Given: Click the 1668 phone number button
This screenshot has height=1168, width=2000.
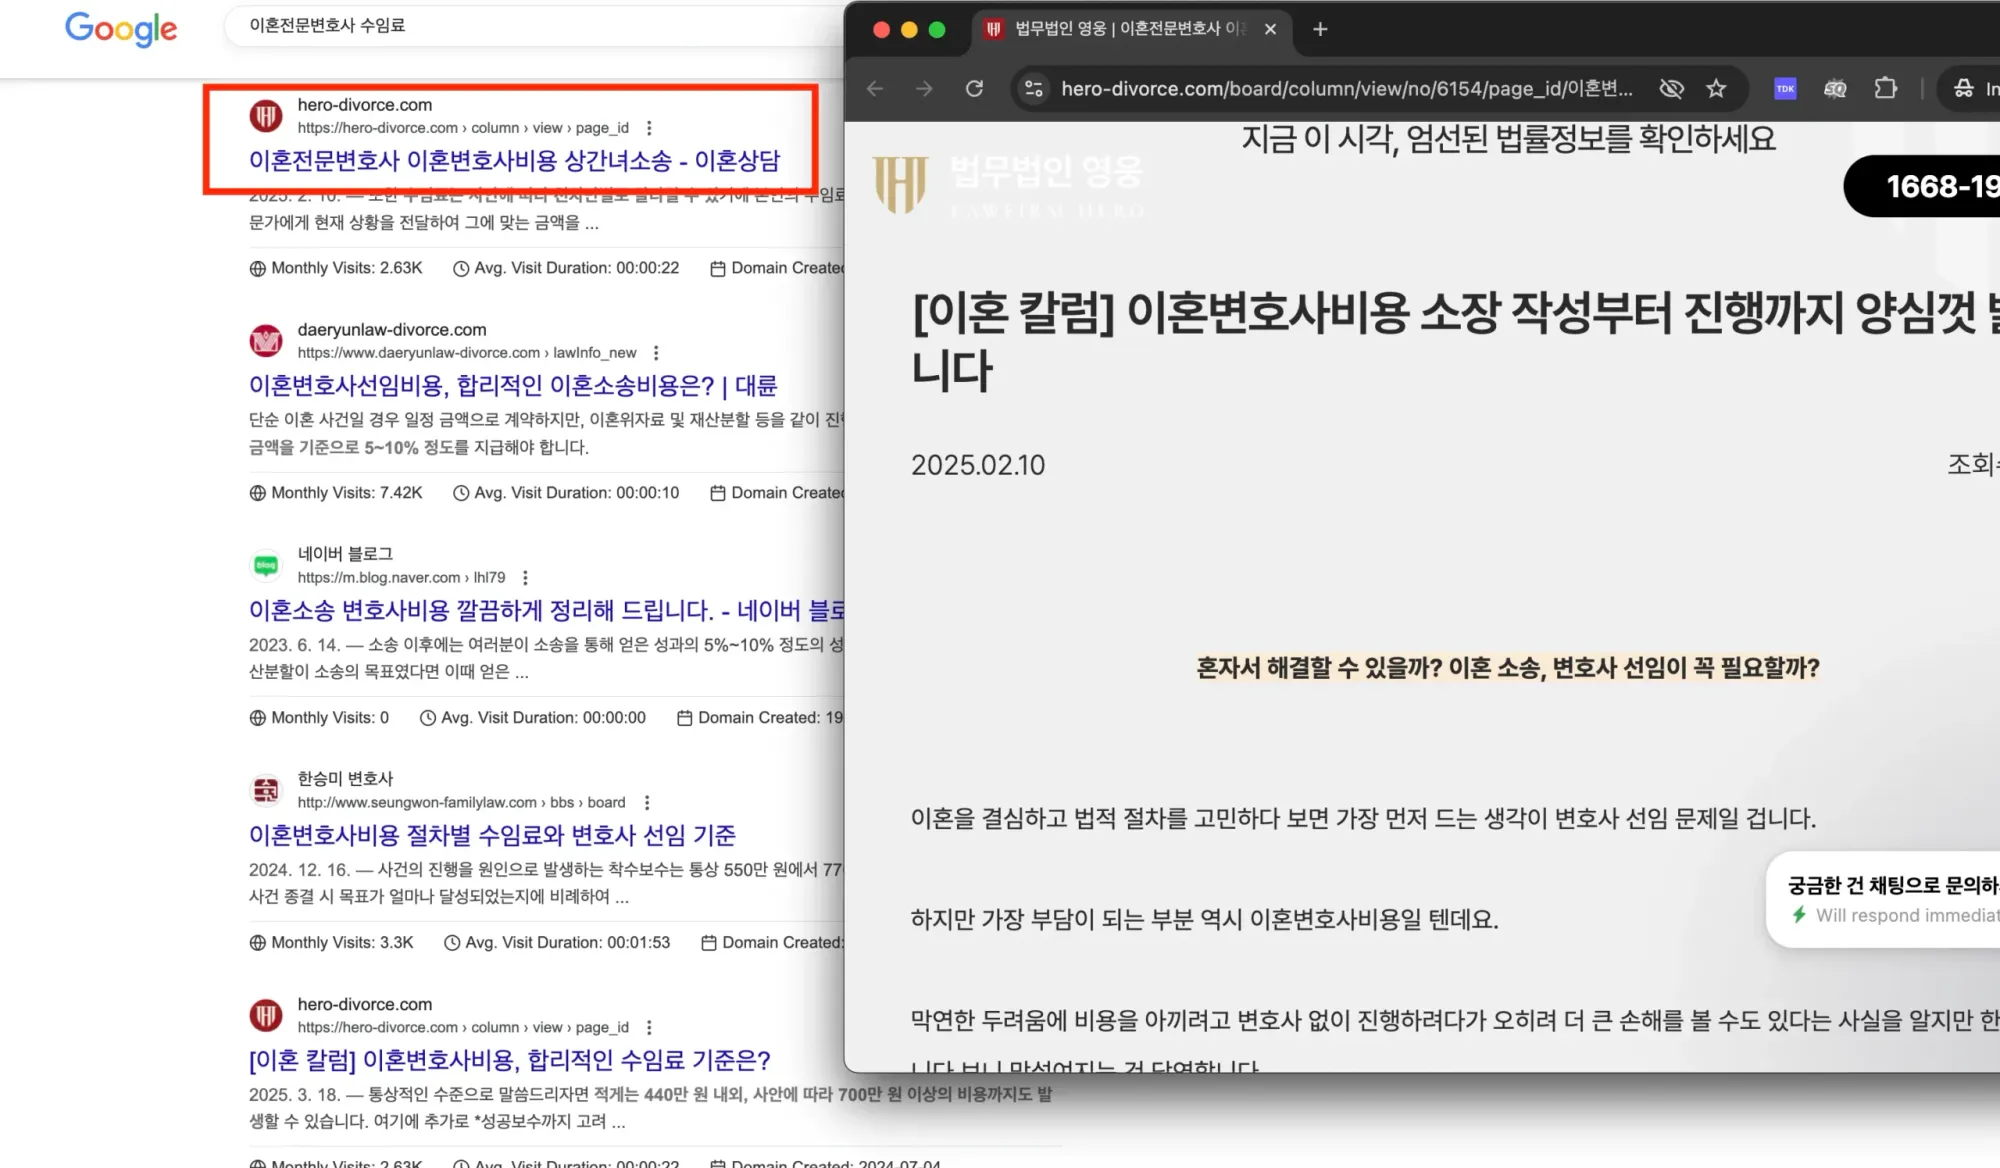Looking at the screenshot, I should (x=1934, y=186).
